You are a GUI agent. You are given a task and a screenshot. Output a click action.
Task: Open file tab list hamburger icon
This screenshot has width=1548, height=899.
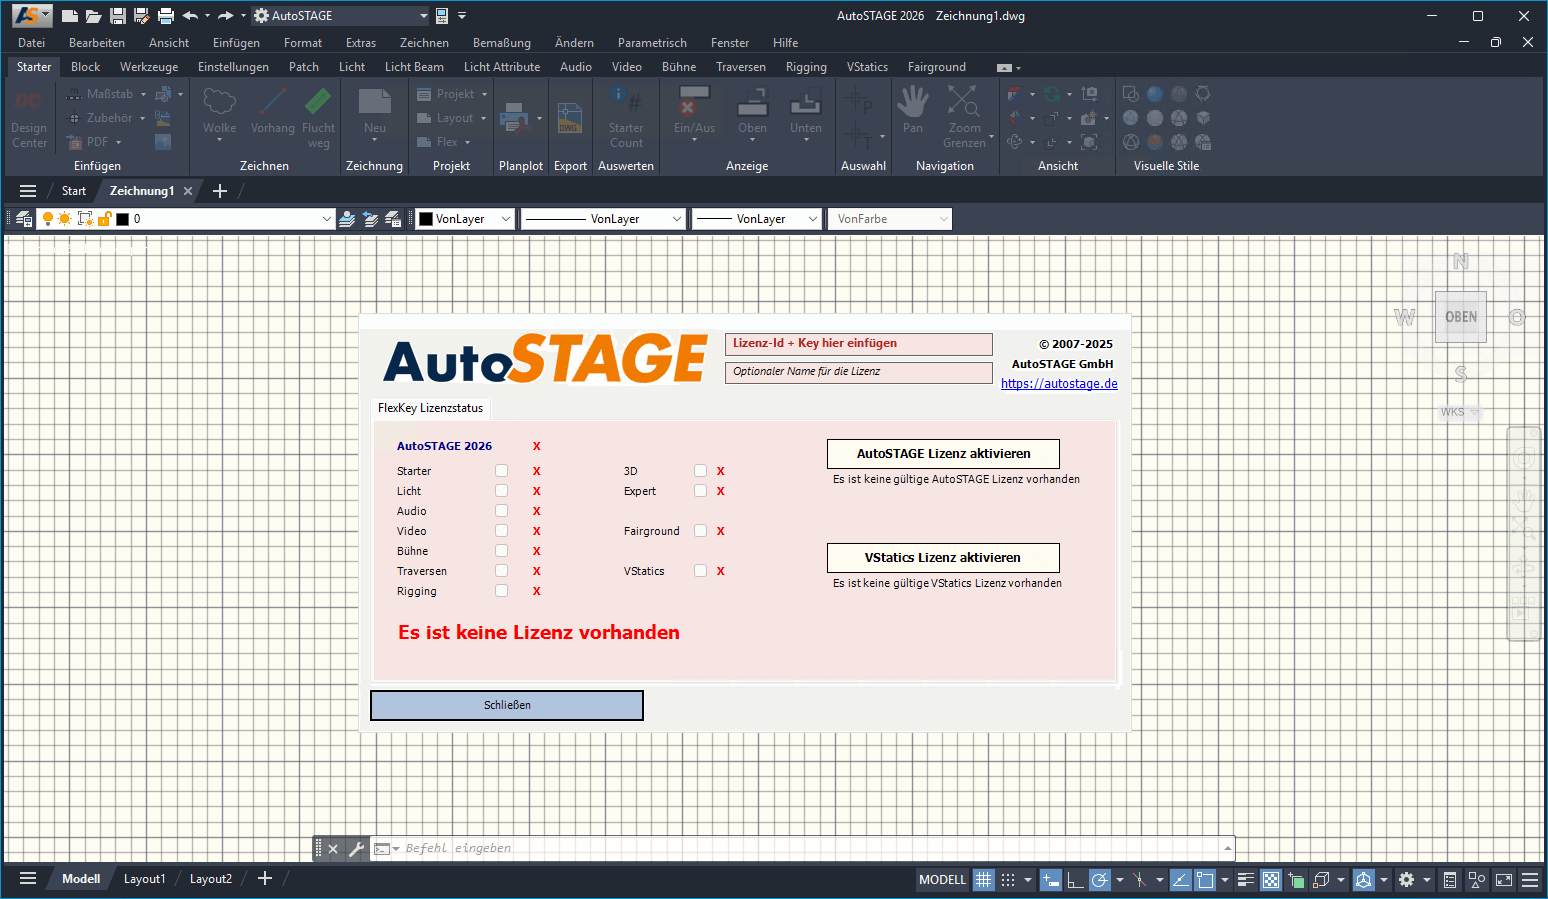click(28, 191)
